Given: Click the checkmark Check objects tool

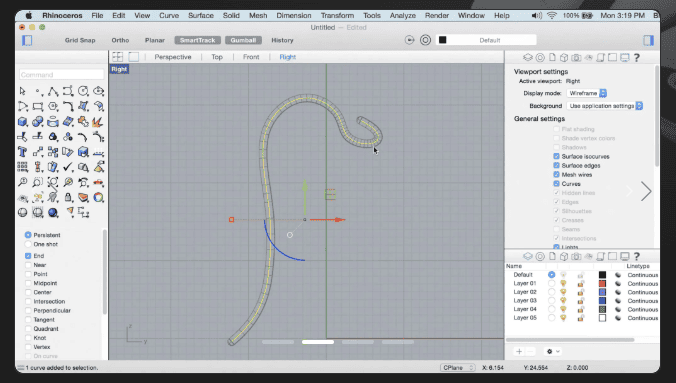Looking at the screenshot, I should tap(68, 167).
